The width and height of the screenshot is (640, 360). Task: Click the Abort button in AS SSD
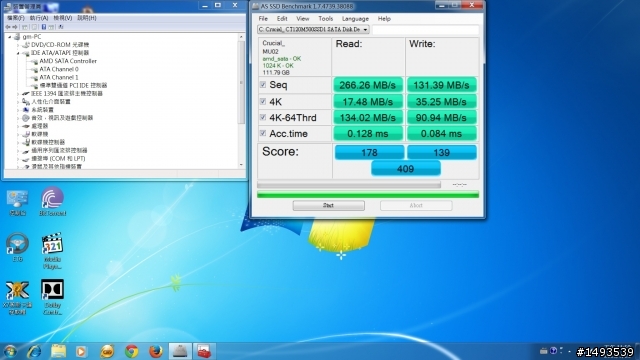pyautogui.click(x=416, y=205)
